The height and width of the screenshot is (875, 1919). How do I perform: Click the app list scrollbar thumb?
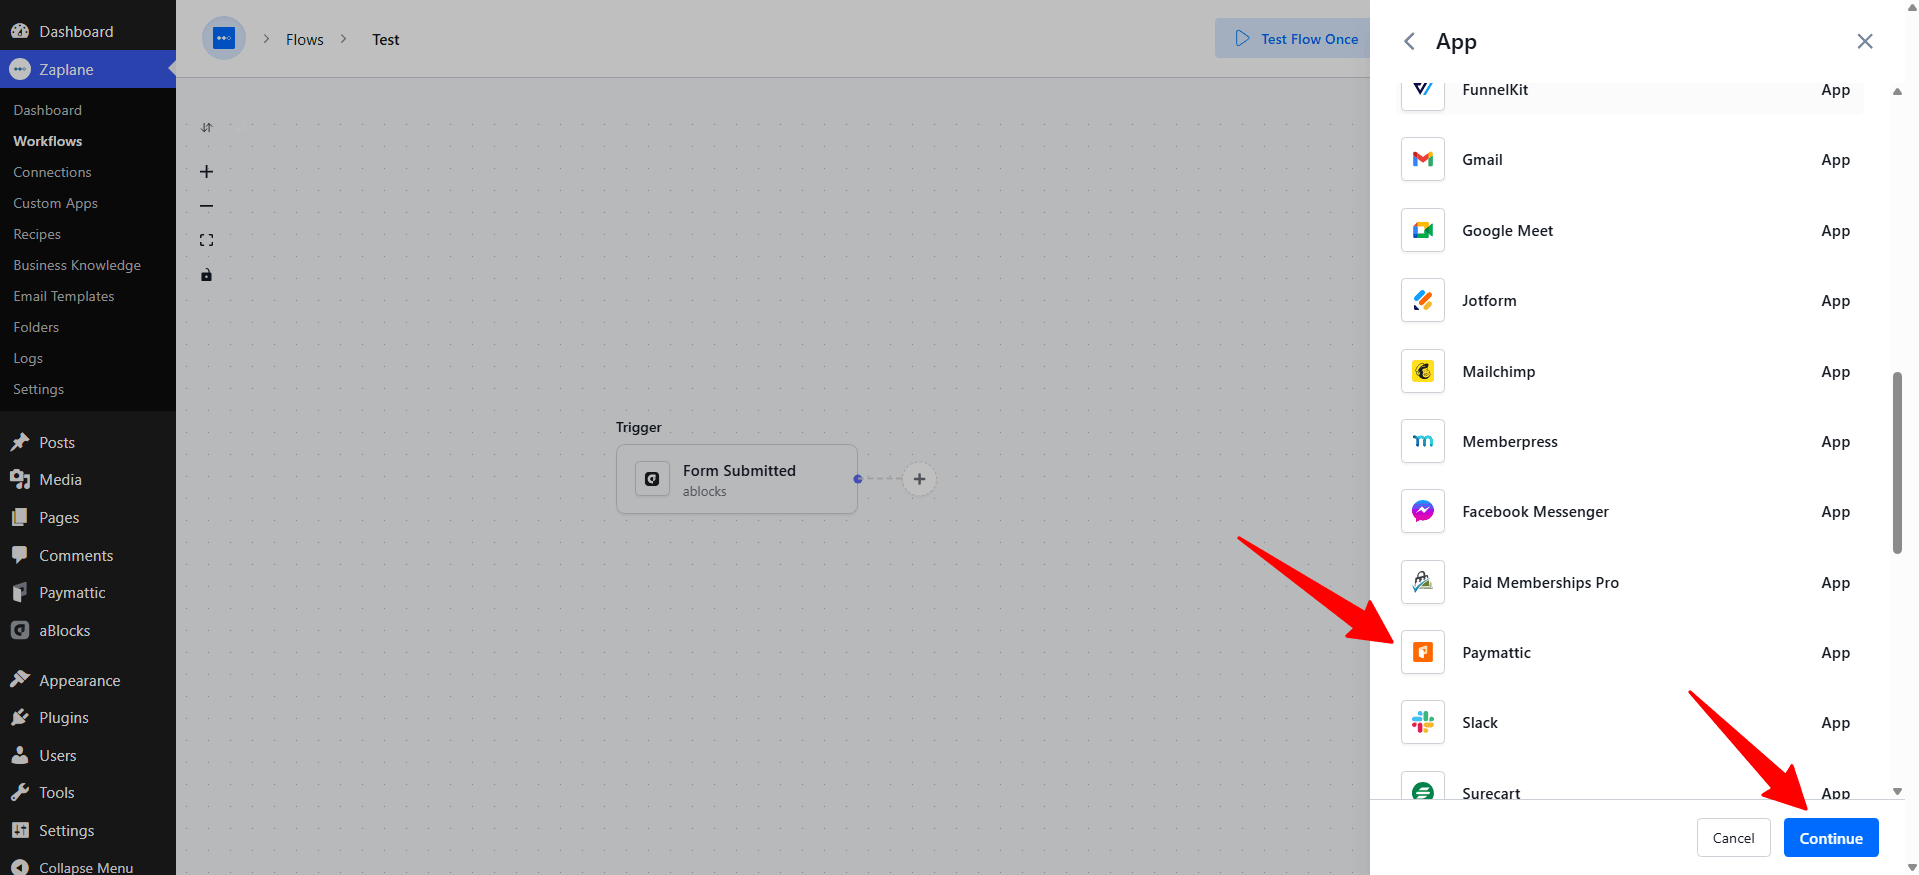pyautogui.click(x=1897, y=463)
